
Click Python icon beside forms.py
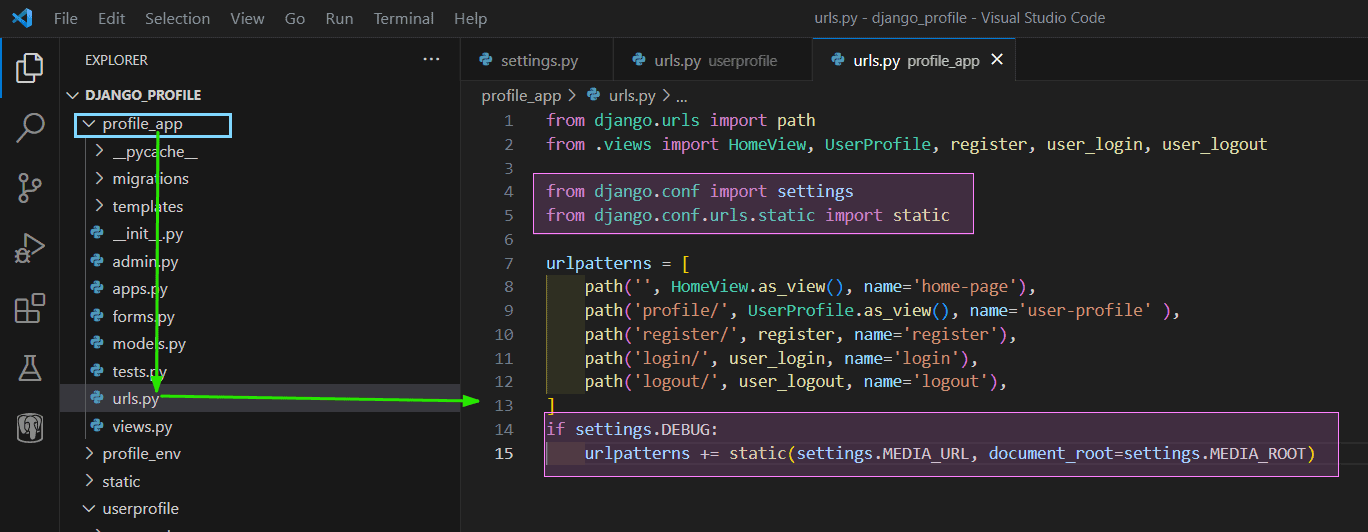[x=97, y=317]
